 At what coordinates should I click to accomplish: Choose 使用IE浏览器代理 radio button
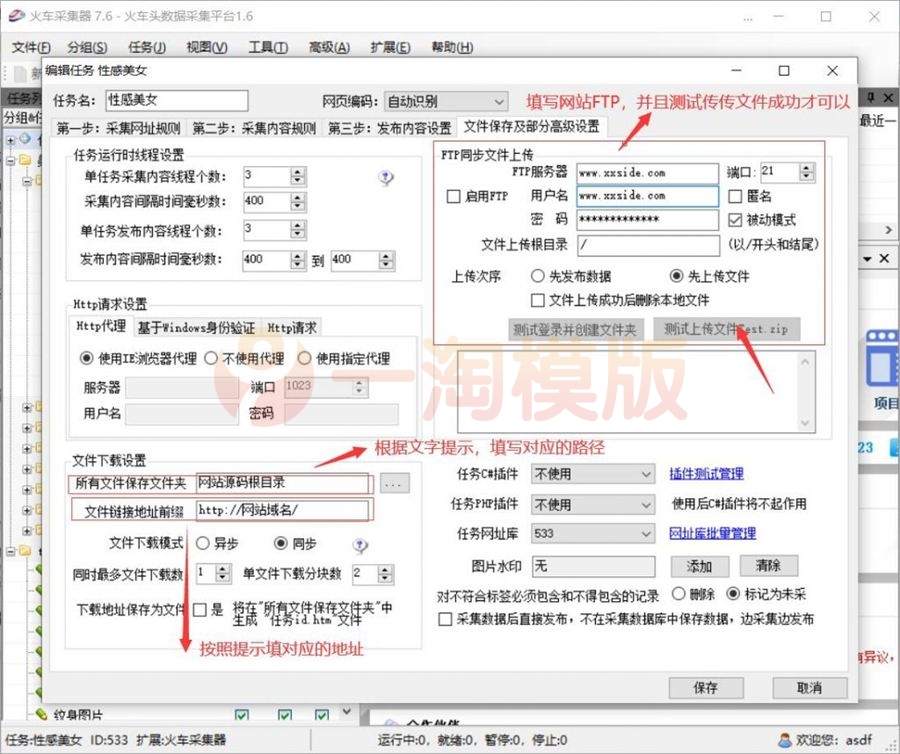coord(86,359)
